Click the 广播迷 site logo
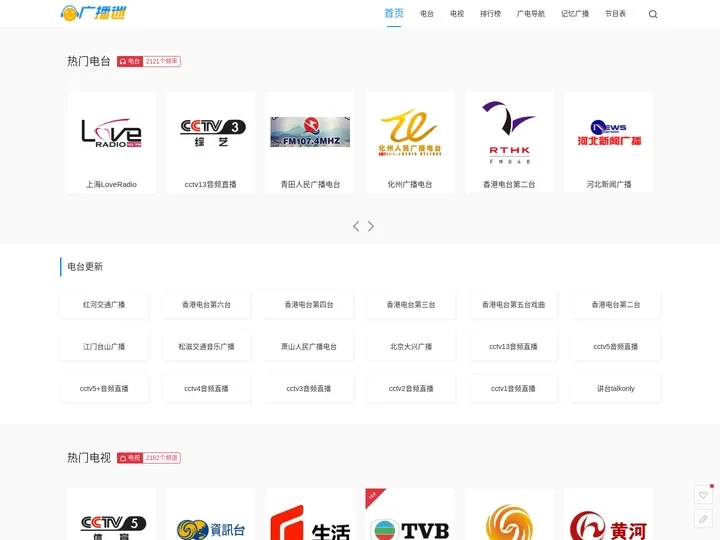720x540 pixels. pos(94,13)
